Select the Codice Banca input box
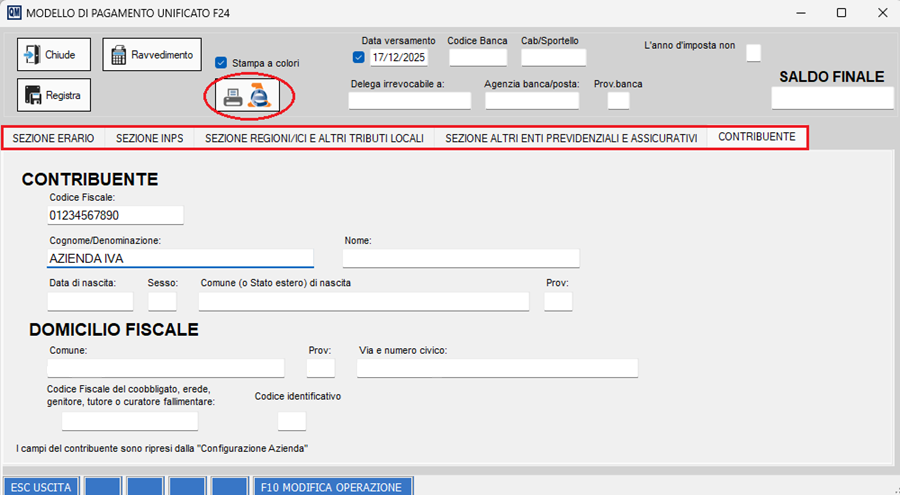This screenshot has width=900, height=495. click(478, 57)
